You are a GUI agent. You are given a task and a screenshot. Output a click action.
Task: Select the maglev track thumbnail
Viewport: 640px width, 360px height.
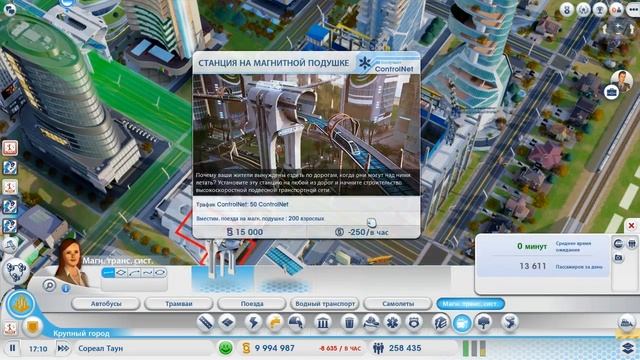click(286, 267)
